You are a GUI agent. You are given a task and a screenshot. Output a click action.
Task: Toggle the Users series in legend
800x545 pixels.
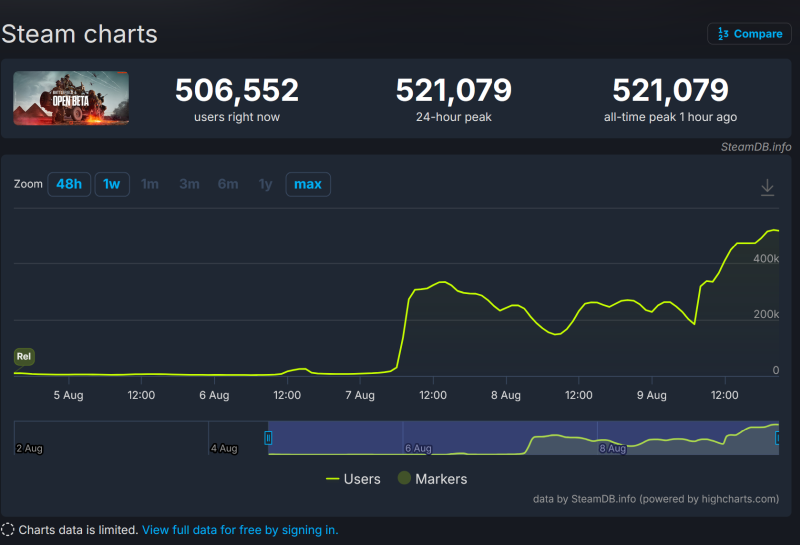[353, 479]
